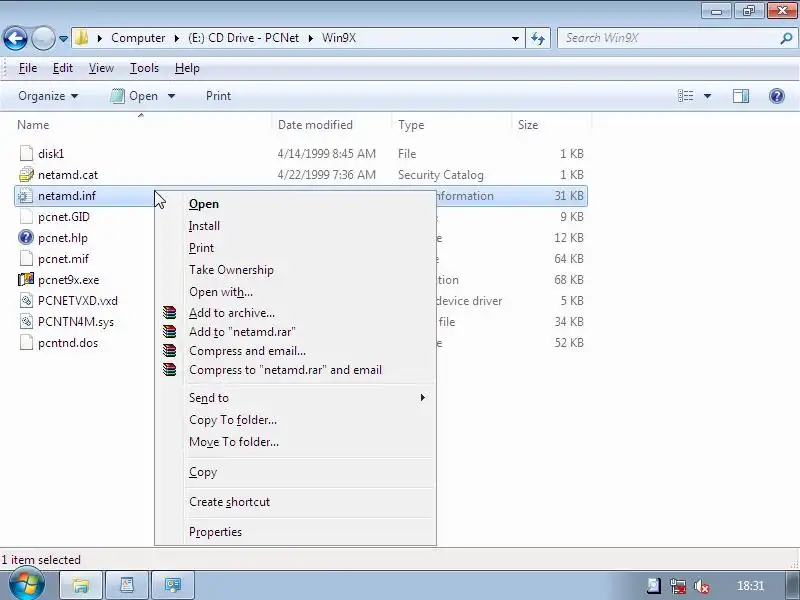Choose 'Move To folder...' entry
Image resolution: width=800 pixels, height=600 pixels.
pos(234,441)
